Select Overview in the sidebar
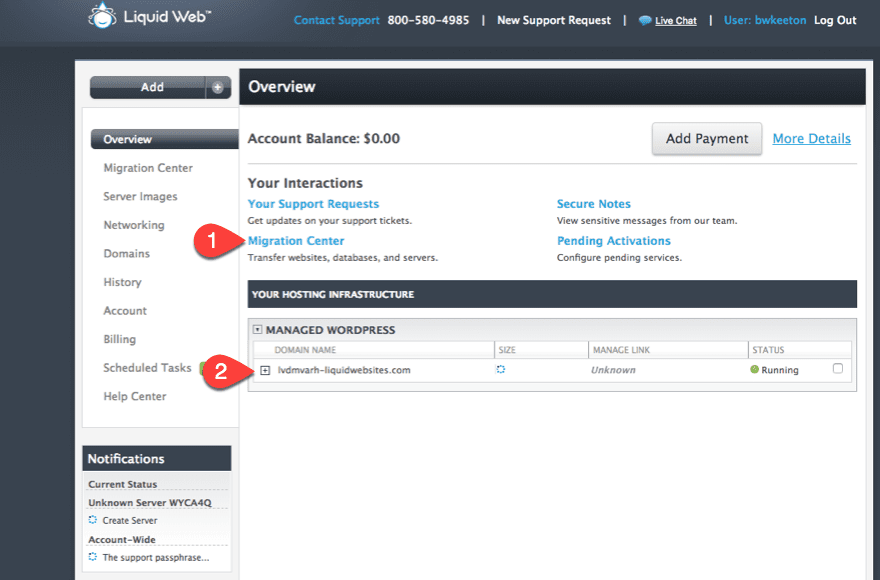This screenshot has width=880, height=580. pos(164,139)
